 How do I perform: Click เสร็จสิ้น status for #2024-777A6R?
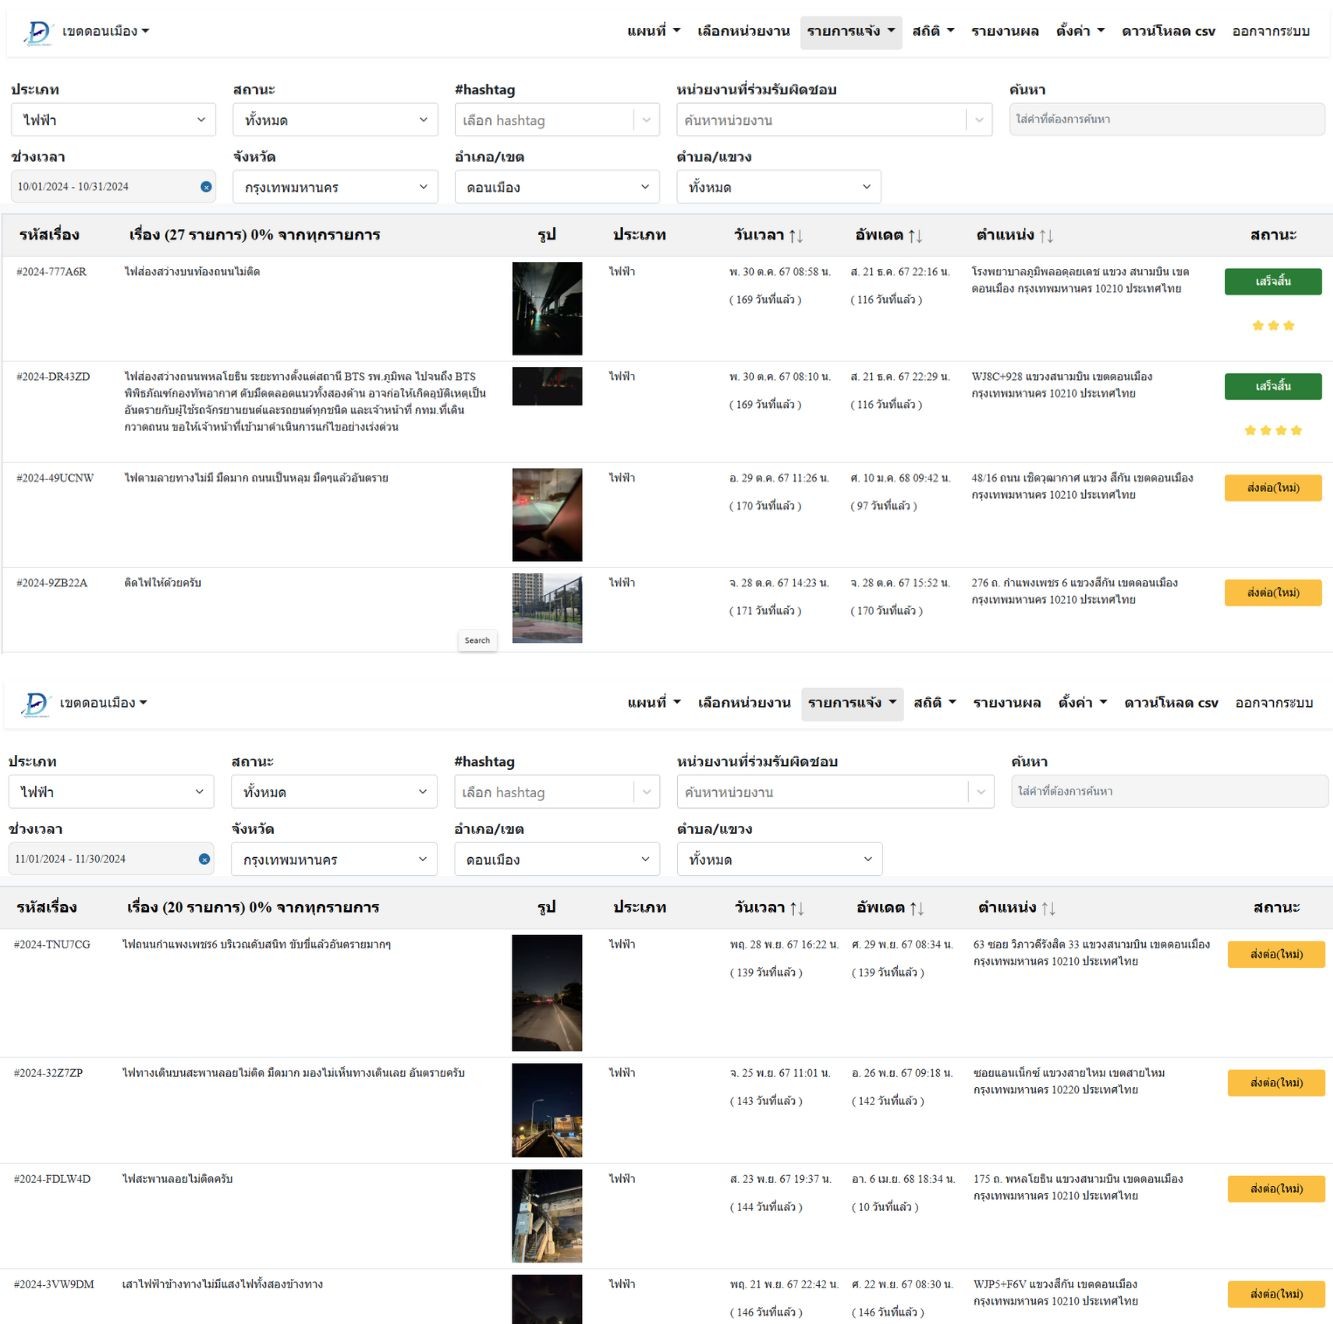(x=1273, y=281)
